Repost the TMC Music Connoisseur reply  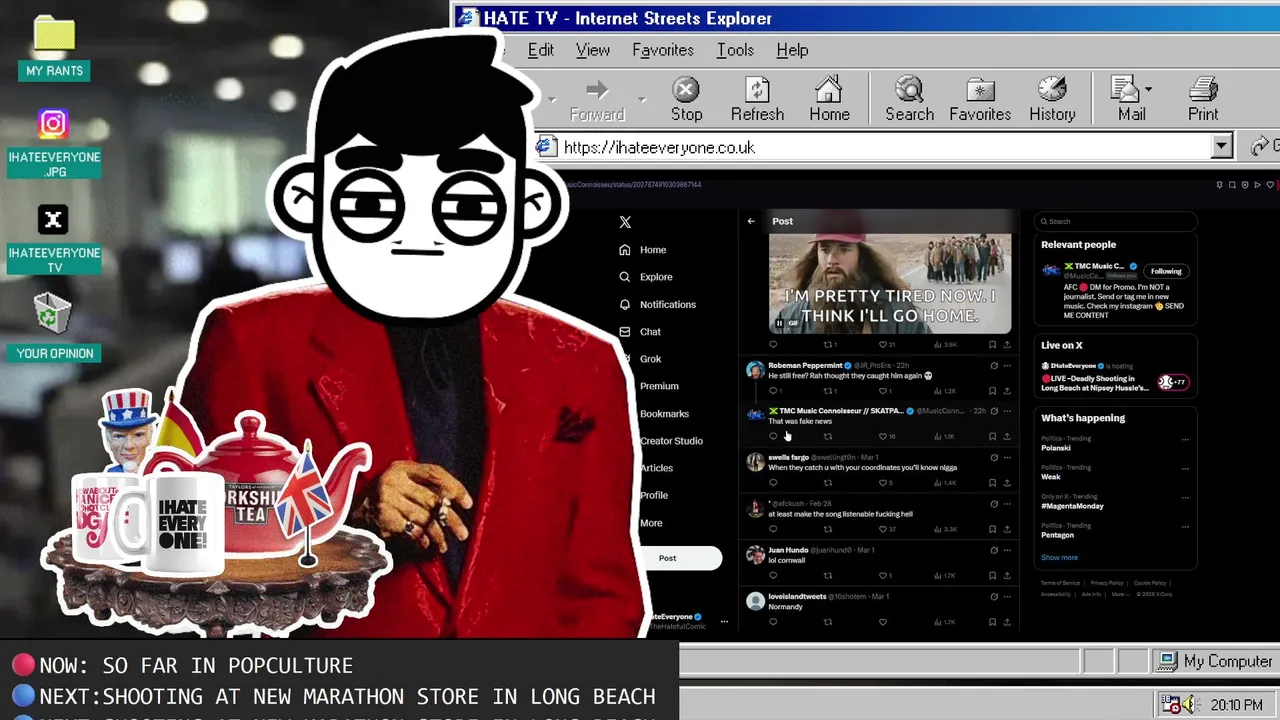click(827, 436)
